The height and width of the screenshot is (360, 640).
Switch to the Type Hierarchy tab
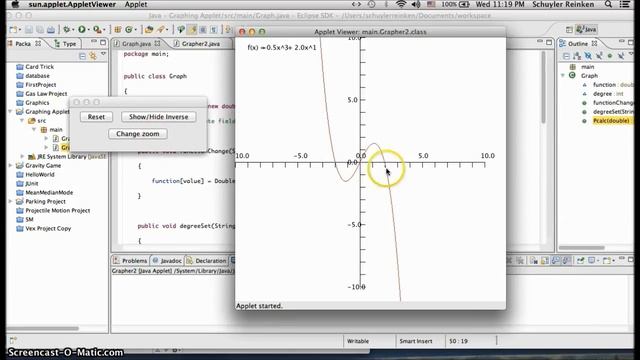tap(65, 43)
